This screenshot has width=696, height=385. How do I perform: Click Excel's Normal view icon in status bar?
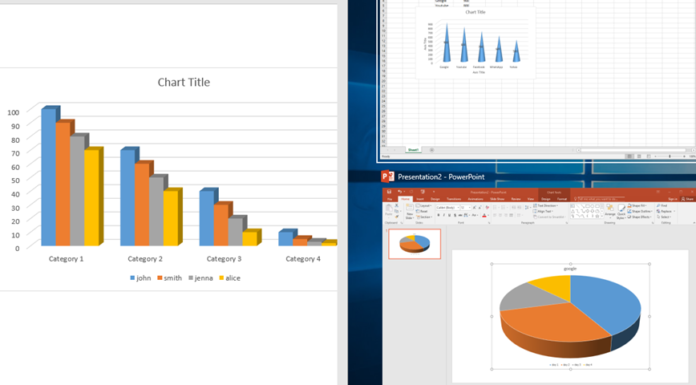(629, 156)
